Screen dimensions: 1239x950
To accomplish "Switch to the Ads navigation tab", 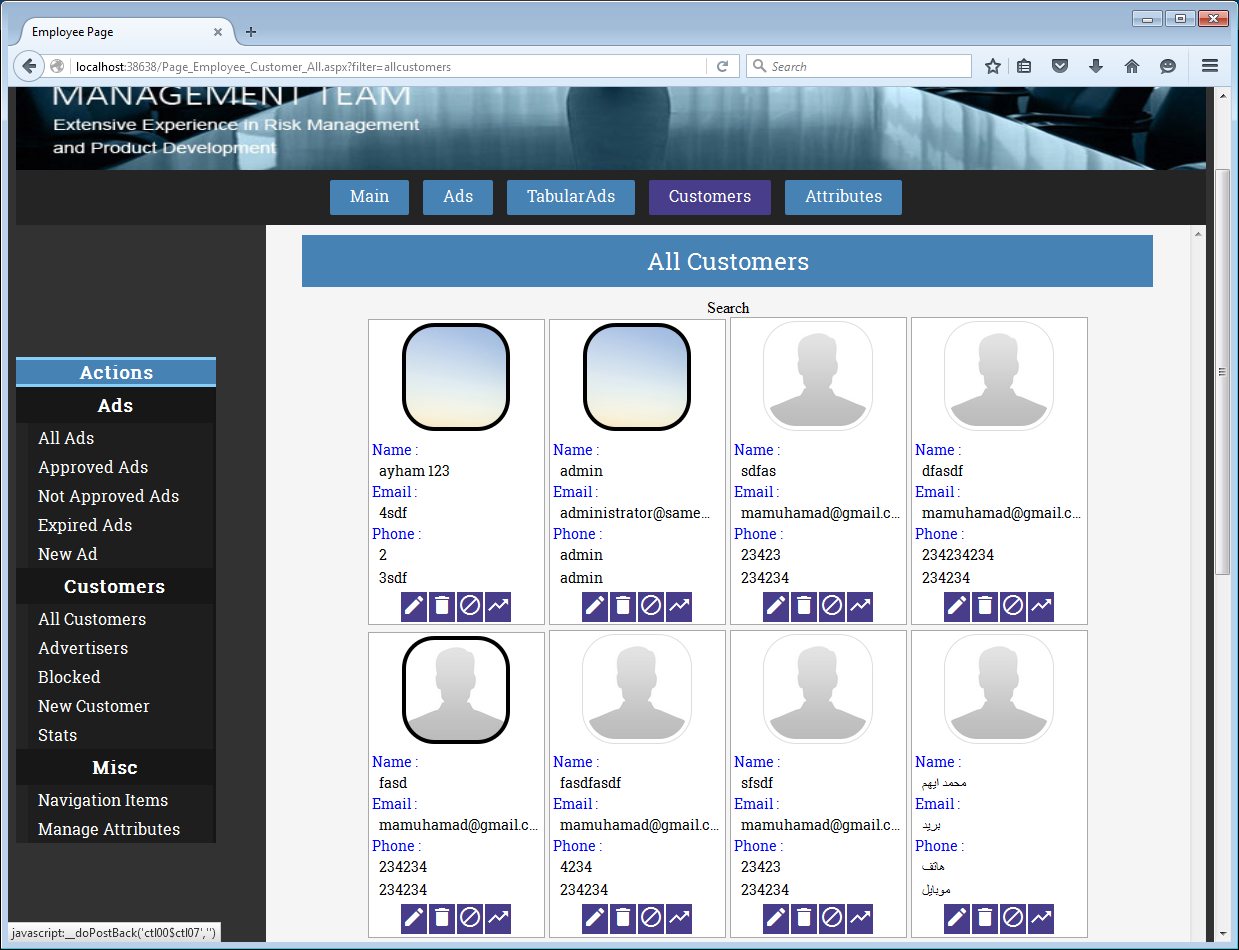I will 458,197.
